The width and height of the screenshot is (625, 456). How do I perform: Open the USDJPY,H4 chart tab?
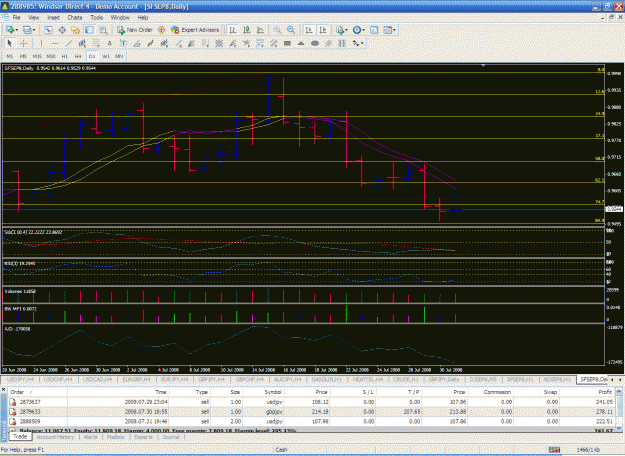(x=21, y=379)
